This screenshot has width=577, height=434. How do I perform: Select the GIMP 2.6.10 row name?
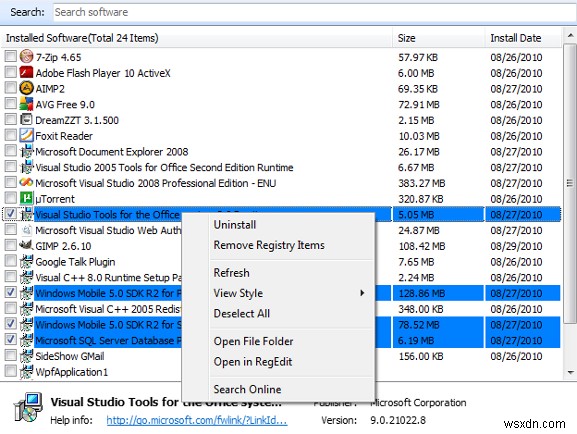63,246
